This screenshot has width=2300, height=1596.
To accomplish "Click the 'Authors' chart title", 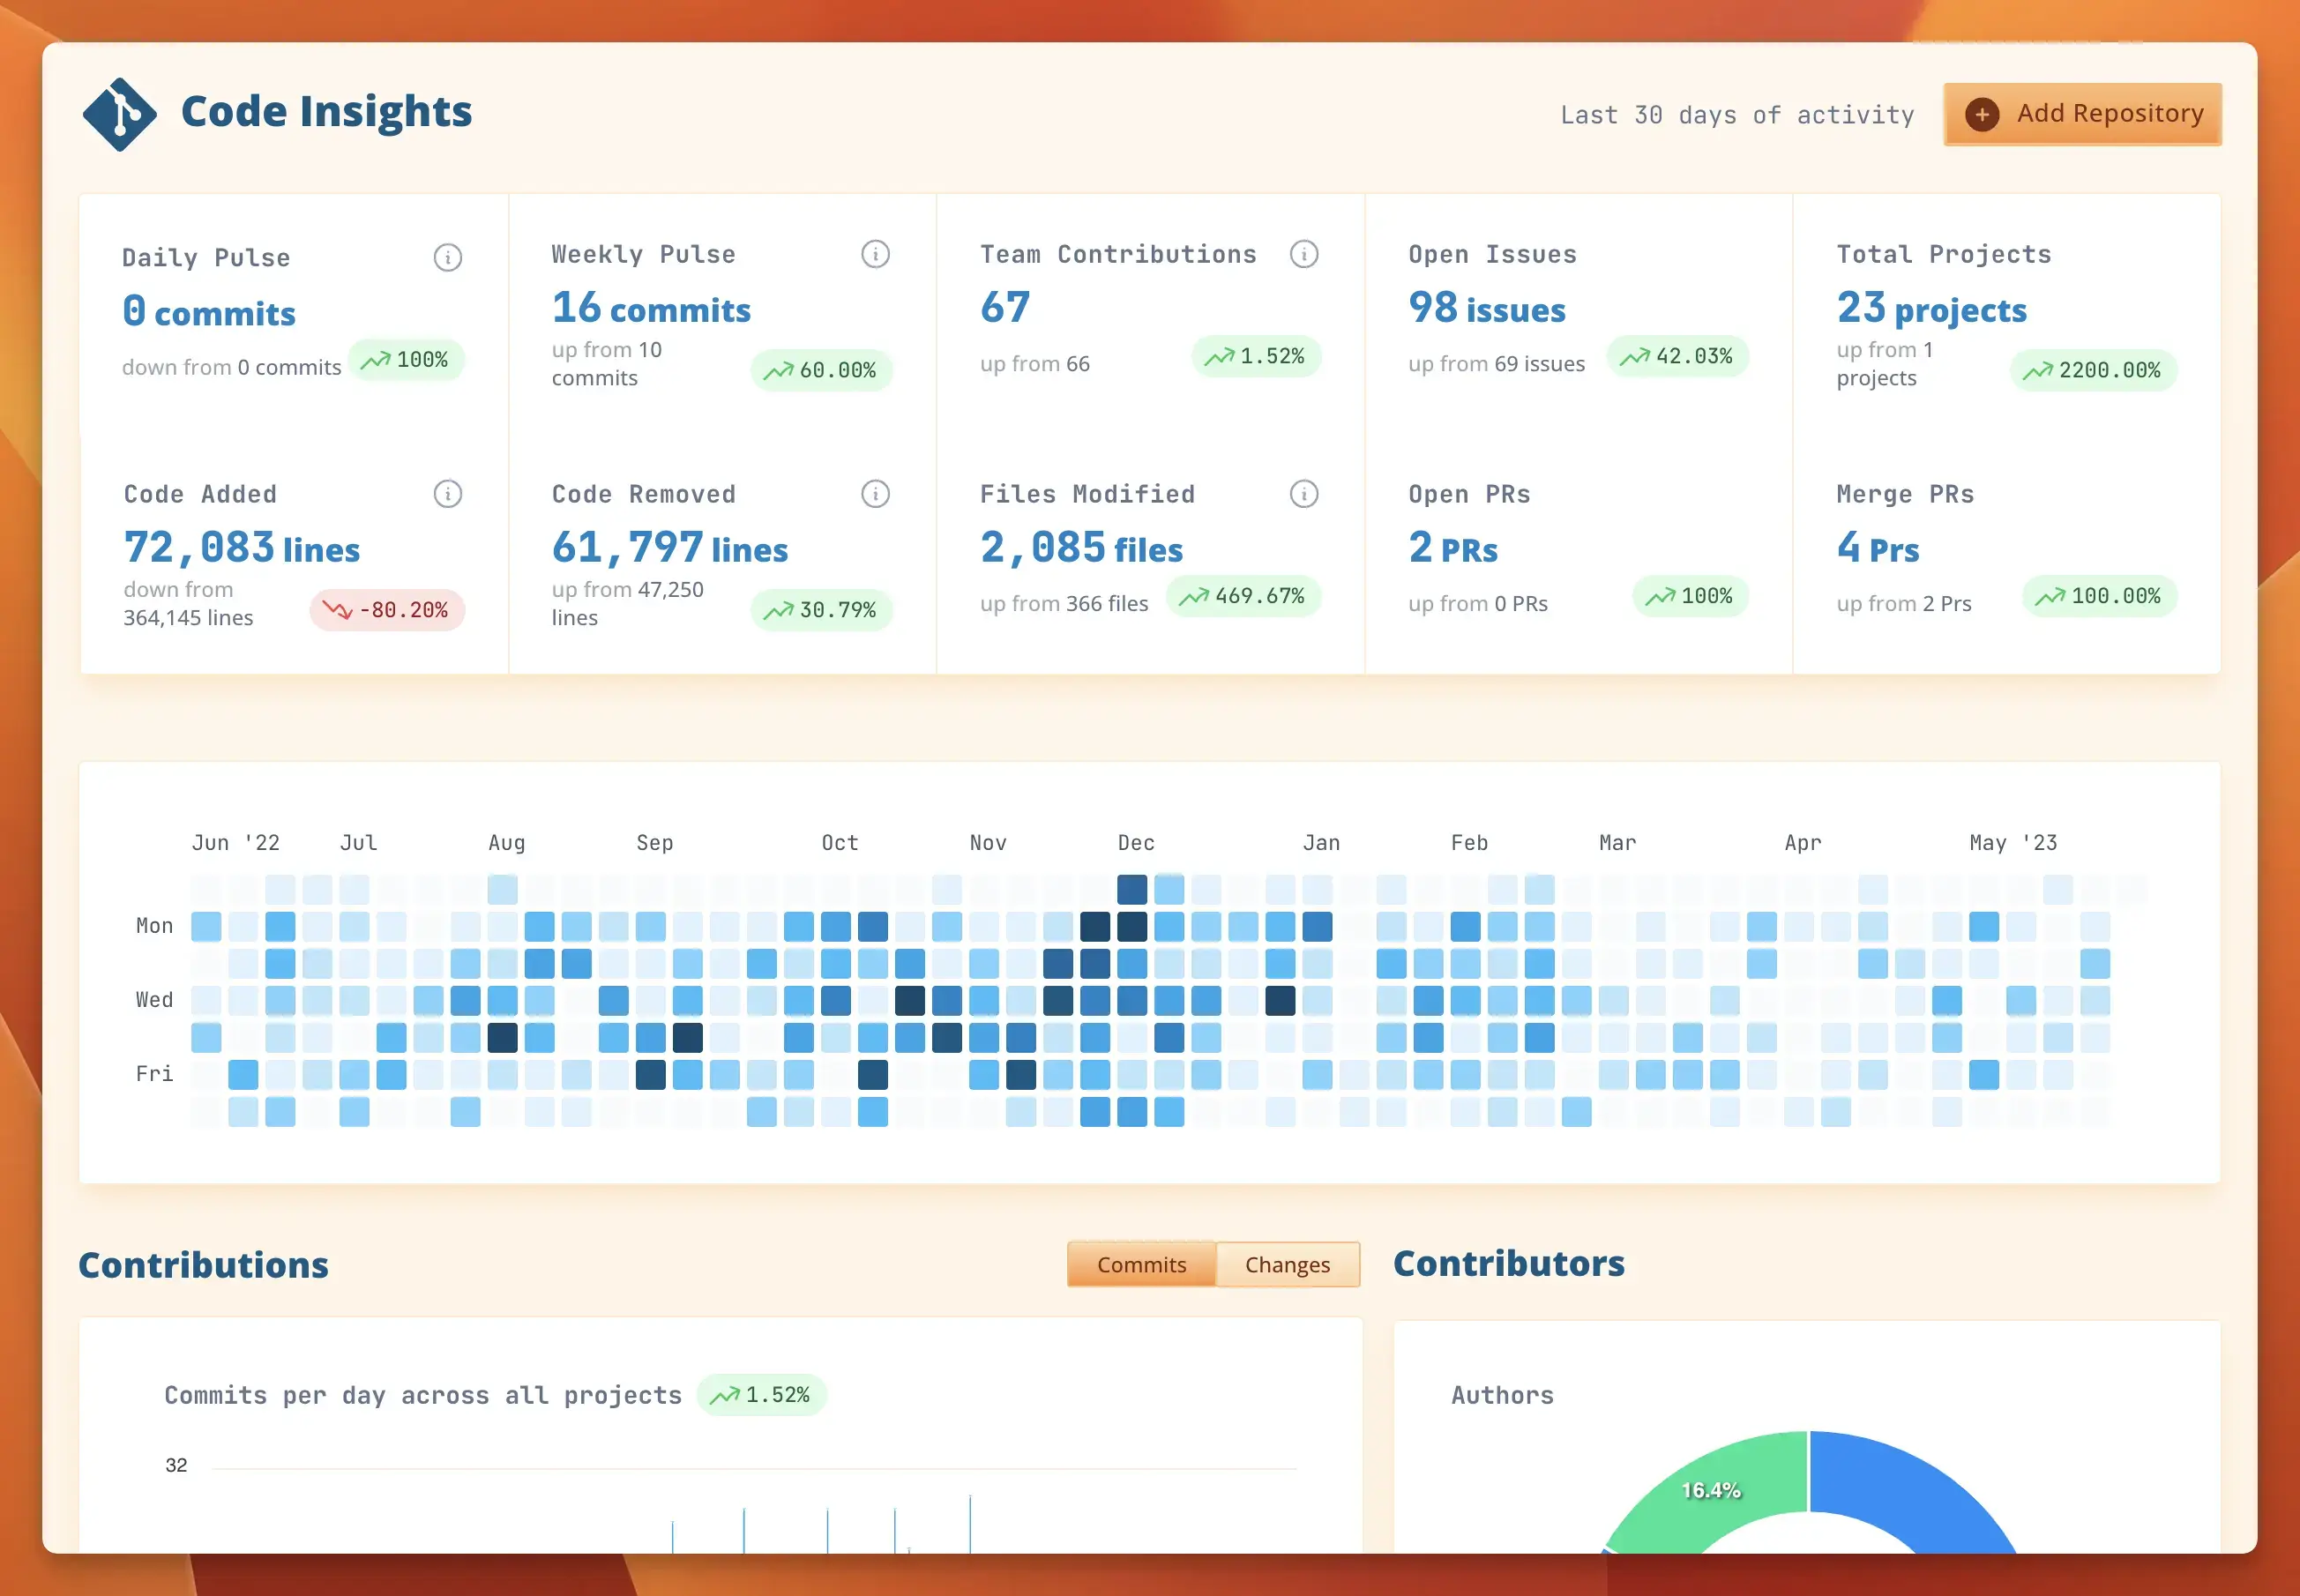I will (x=1502, y=1395).
